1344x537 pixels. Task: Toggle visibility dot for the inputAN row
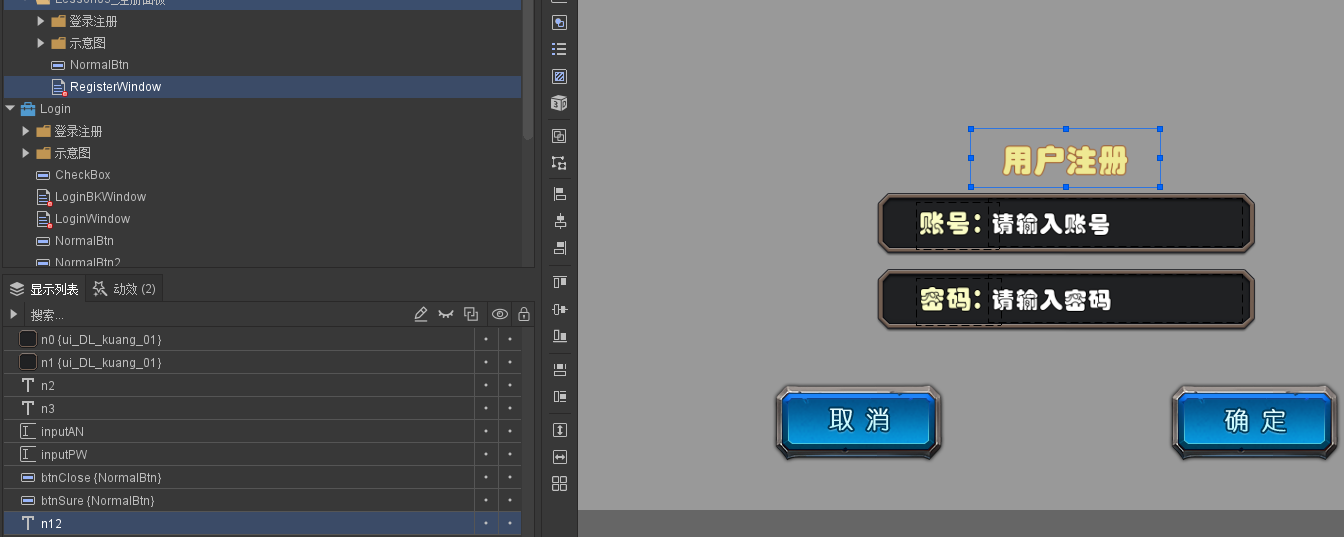[x=486, y=432]
